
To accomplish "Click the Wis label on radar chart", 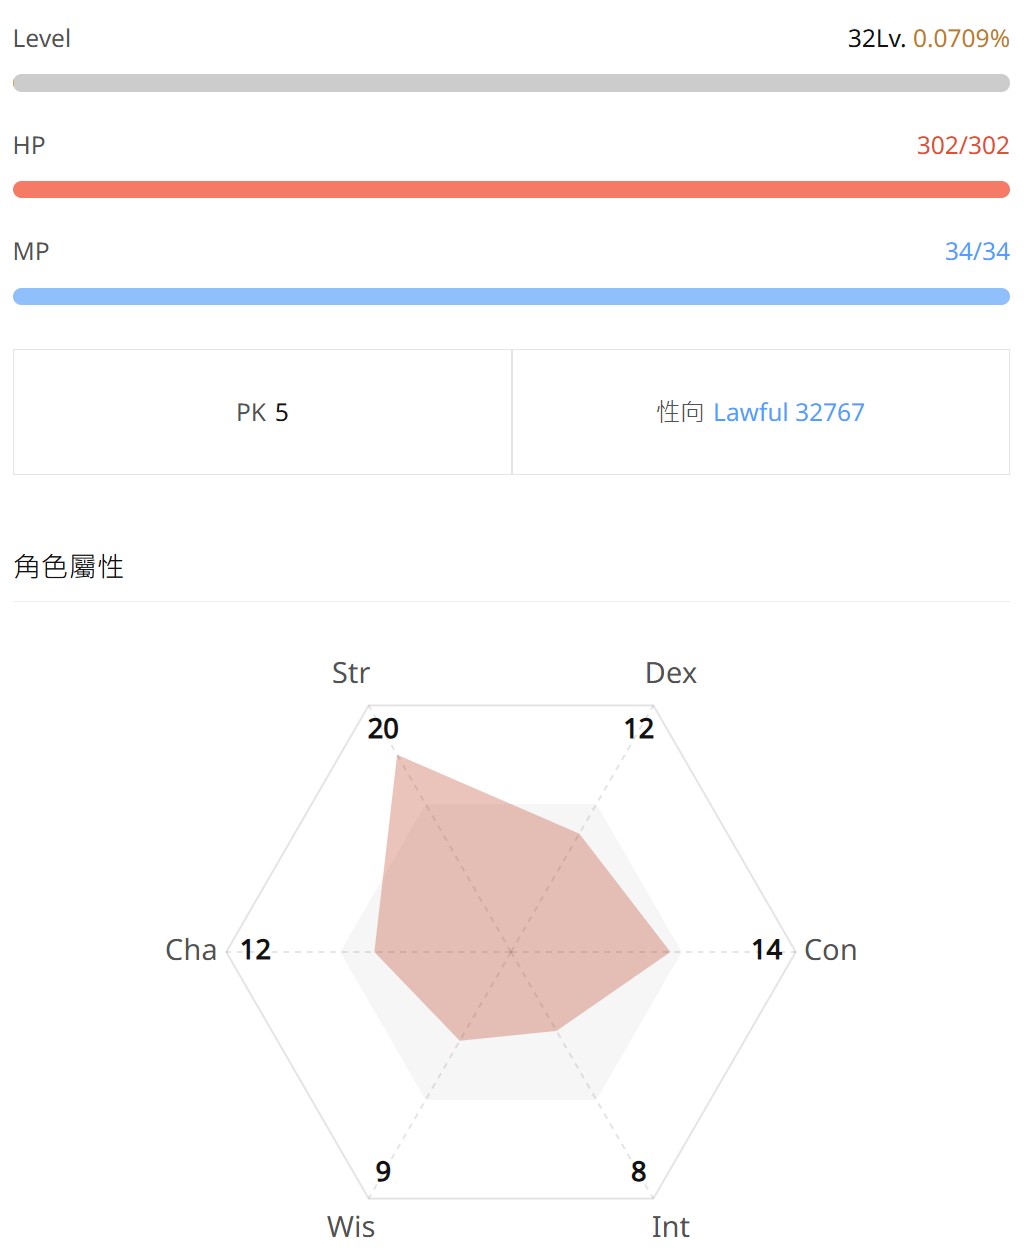I will 351,1227.
